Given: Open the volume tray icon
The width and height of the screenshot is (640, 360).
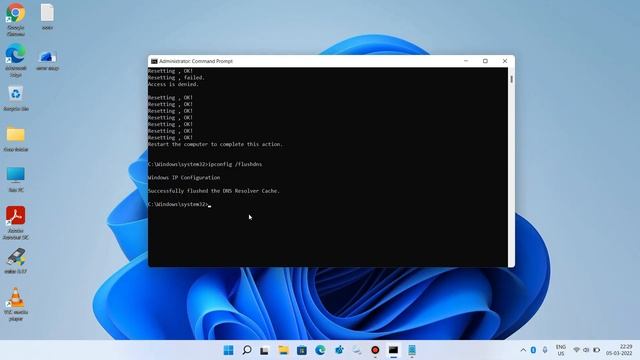Looking at the screenshot, I should [586, 350].
